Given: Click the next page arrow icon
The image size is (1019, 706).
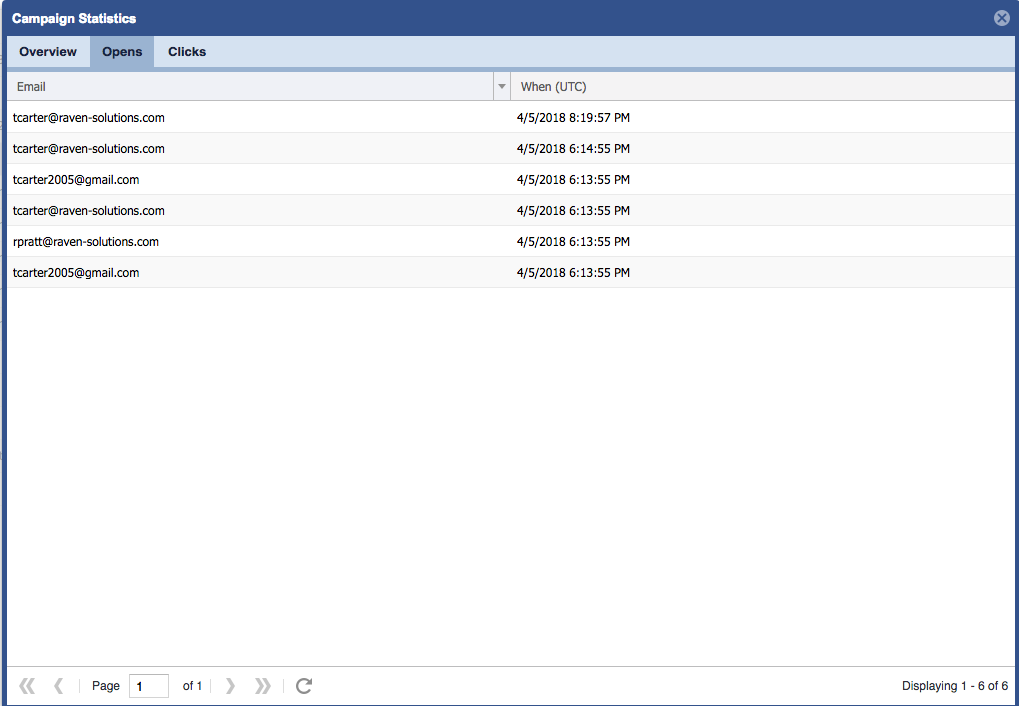Looking at the screenshot, I should (x=231, y=686).
